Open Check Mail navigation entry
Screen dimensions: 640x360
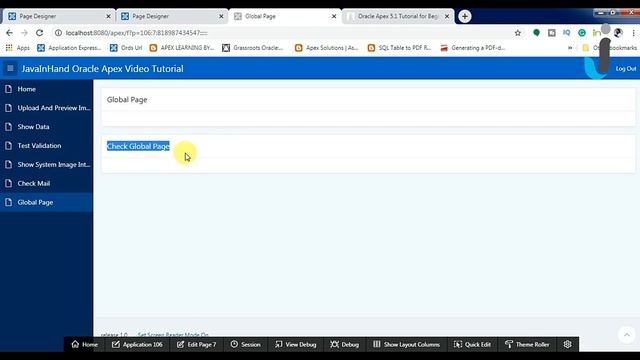tap(47, 183)
